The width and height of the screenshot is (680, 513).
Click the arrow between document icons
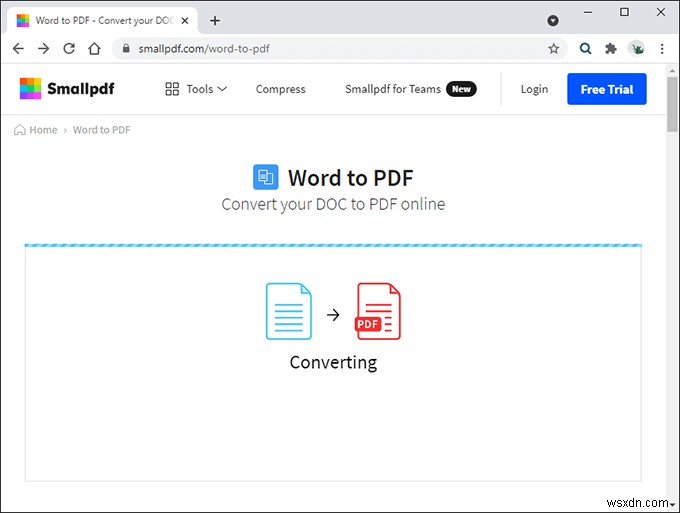[x=333, y=314]
